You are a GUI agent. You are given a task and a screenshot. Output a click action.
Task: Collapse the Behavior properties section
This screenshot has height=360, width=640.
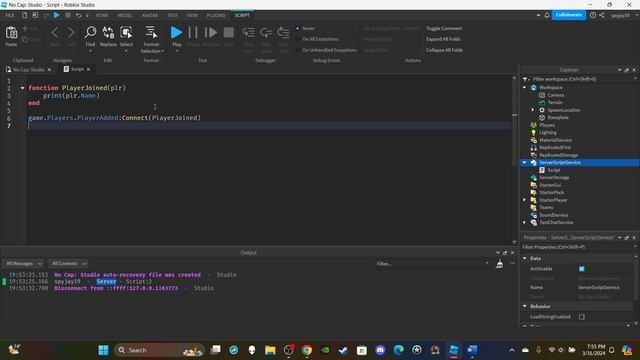(x=525, y=306)
